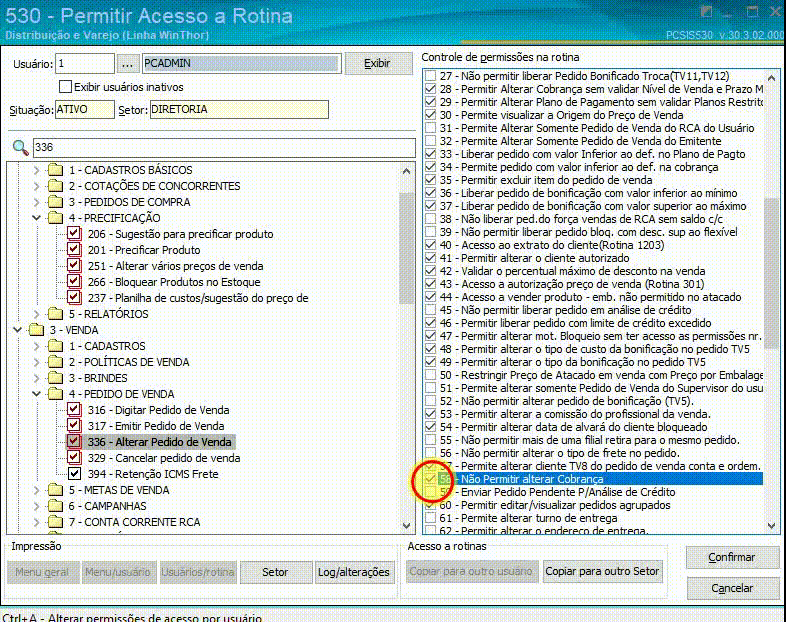The image size is (786, 622).
Task: Expand 2 - COTAÇÕES DE CONCORRENTES node
Action: (x=37, y=186)
